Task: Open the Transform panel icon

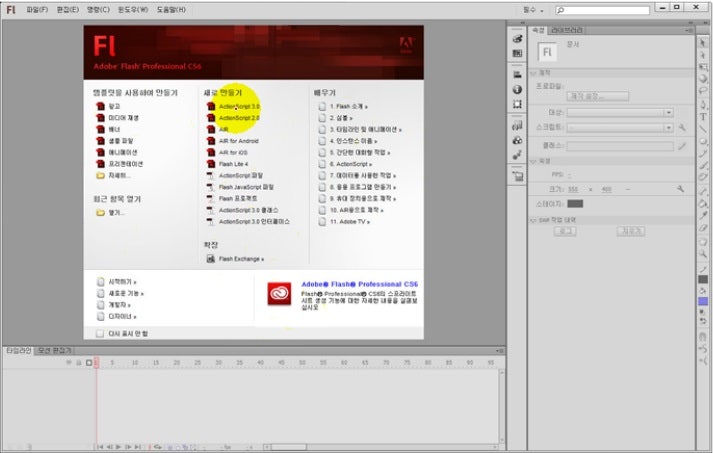Action: [517, 104]
